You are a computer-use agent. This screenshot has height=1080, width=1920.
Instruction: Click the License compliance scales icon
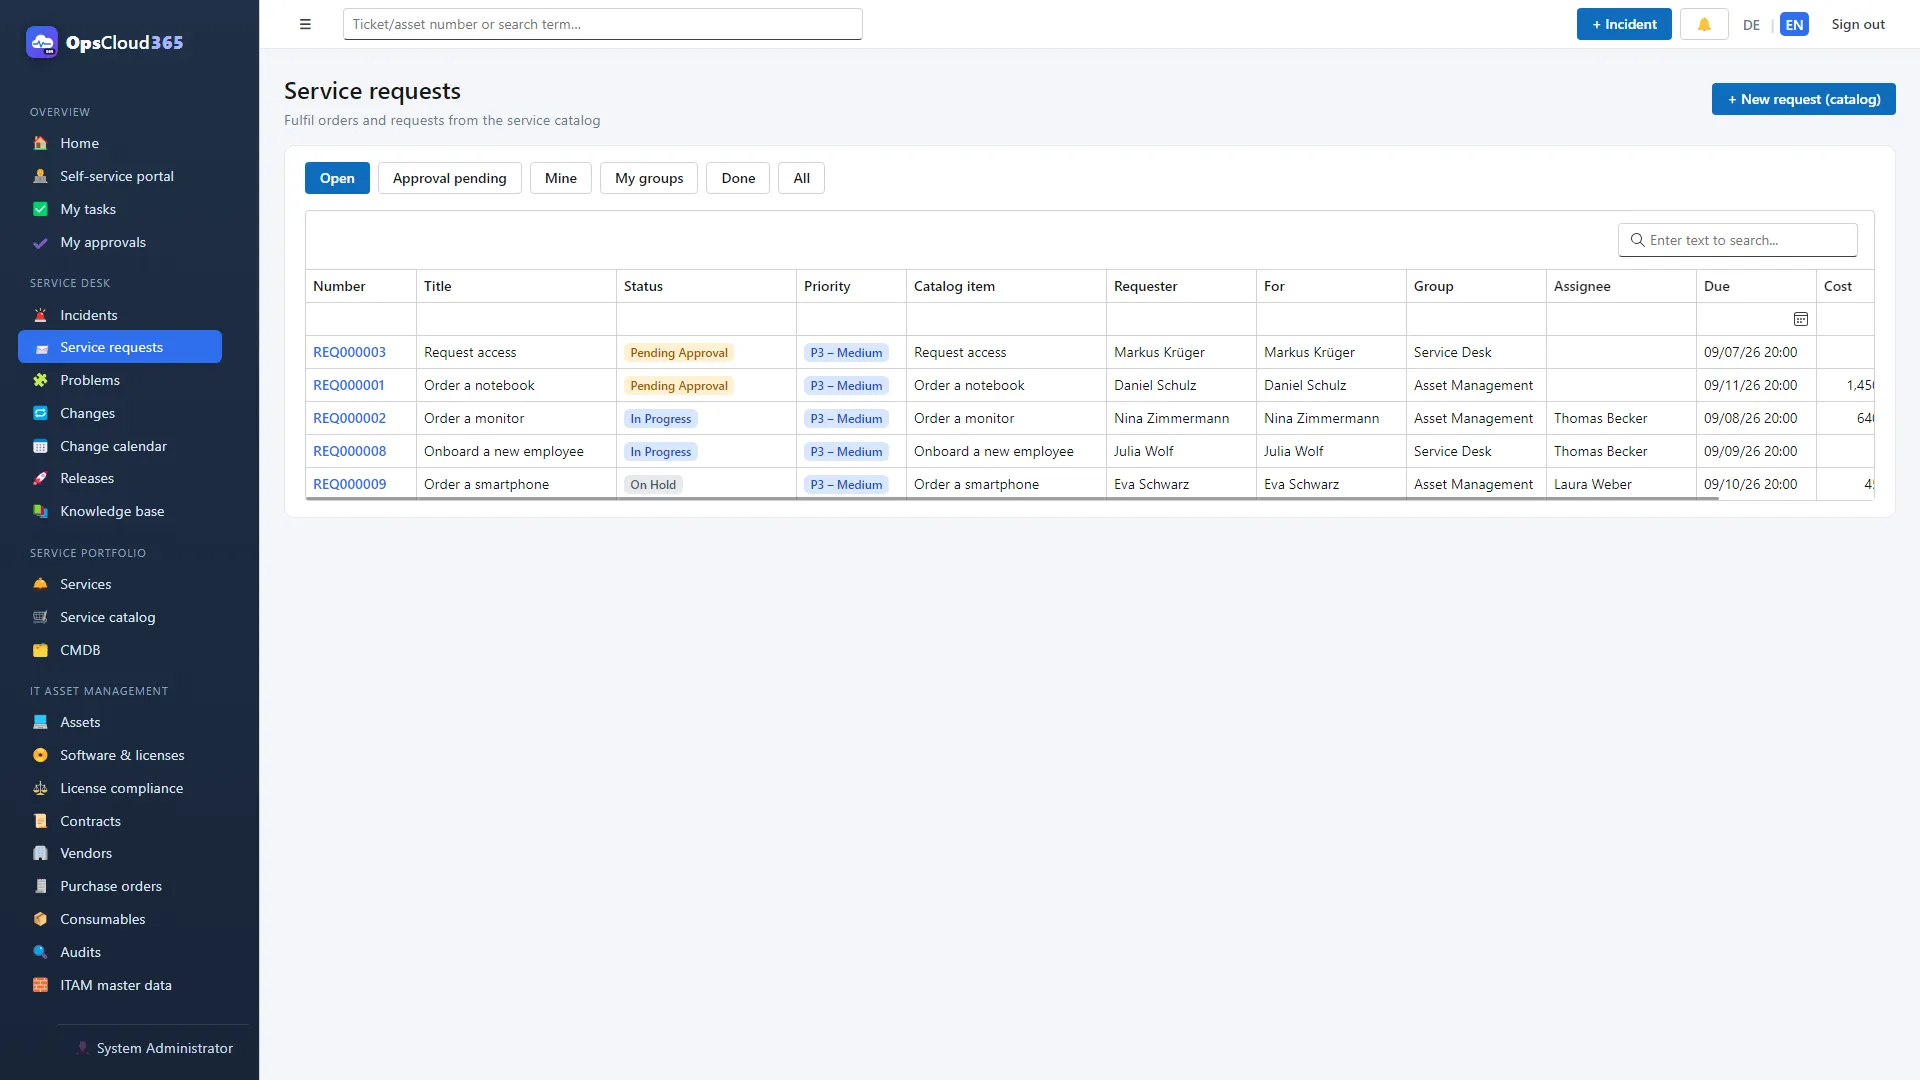(x=40, y=788)
